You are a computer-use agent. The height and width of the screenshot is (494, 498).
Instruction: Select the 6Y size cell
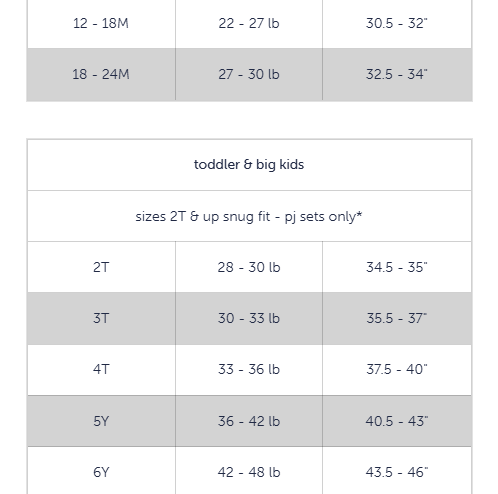tap(101, 471)
